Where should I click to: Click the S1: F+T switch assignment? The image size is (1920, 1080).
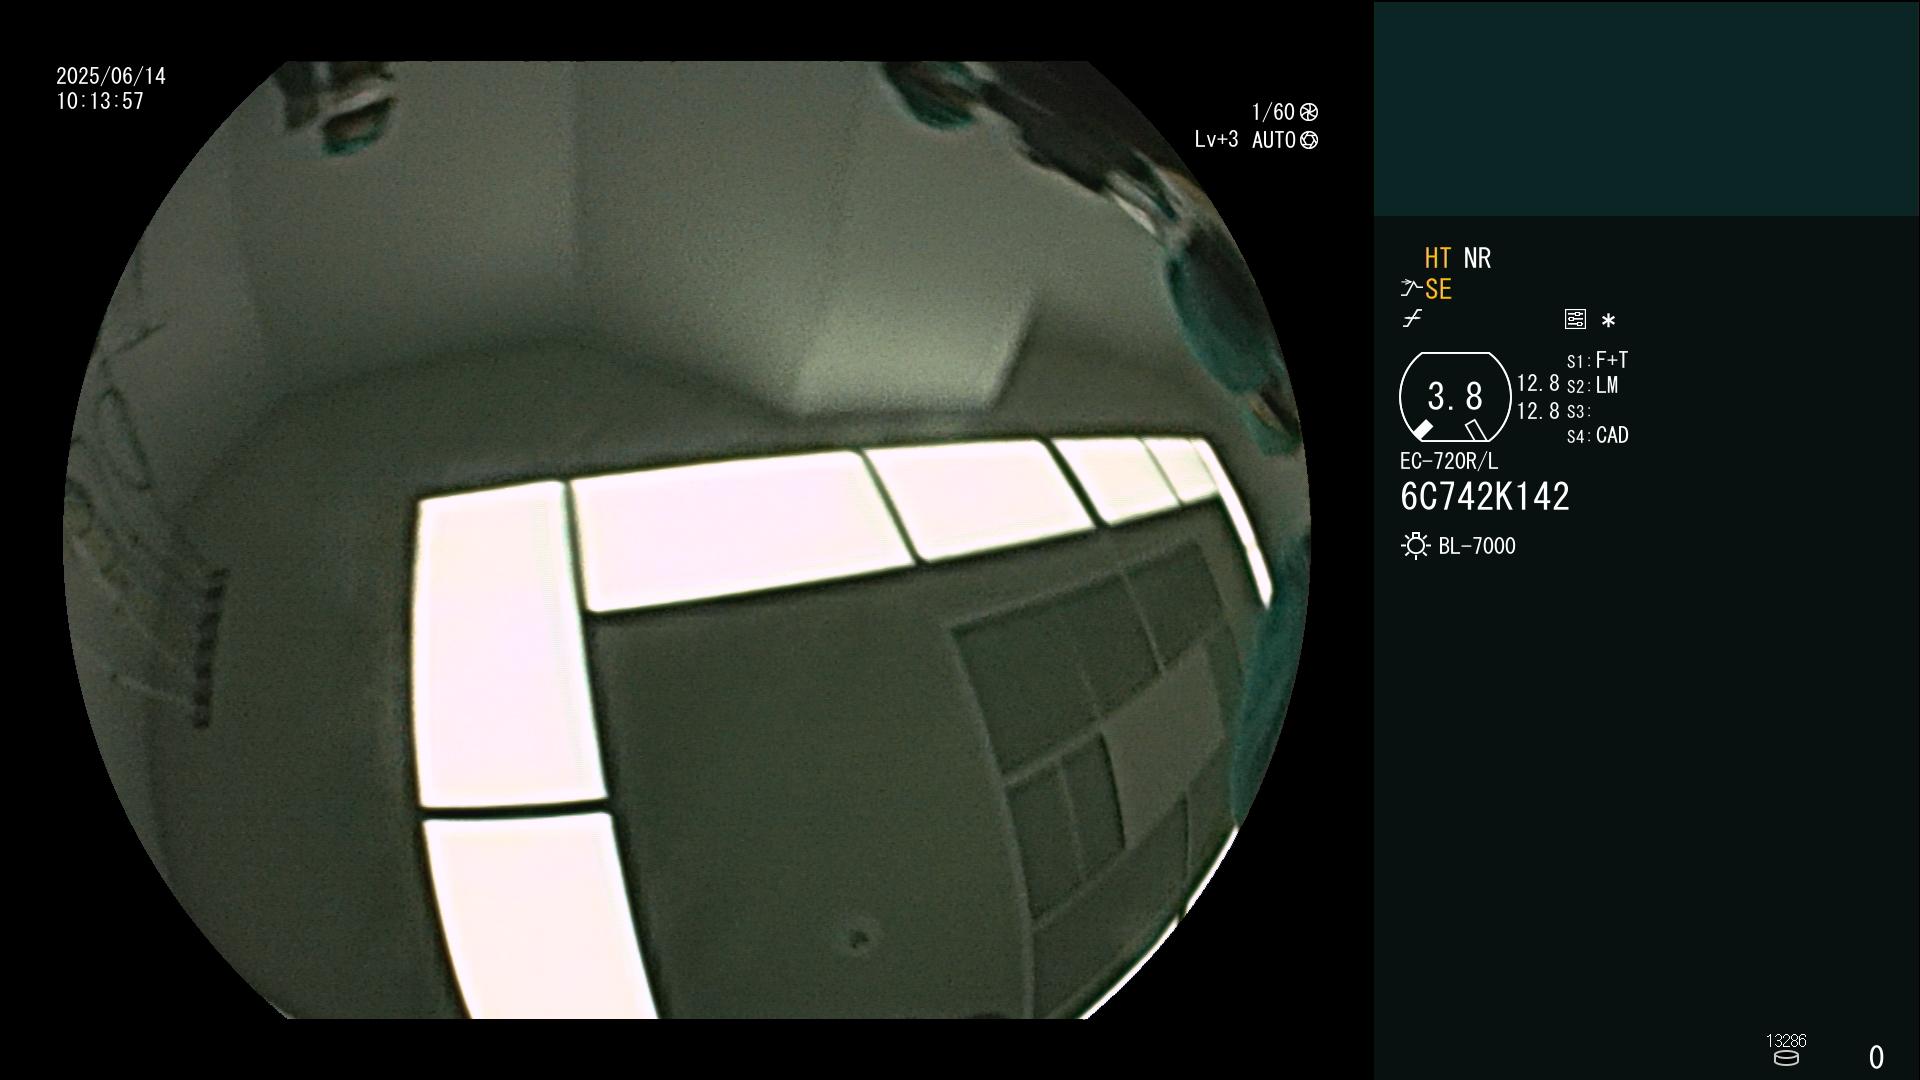1598,360
